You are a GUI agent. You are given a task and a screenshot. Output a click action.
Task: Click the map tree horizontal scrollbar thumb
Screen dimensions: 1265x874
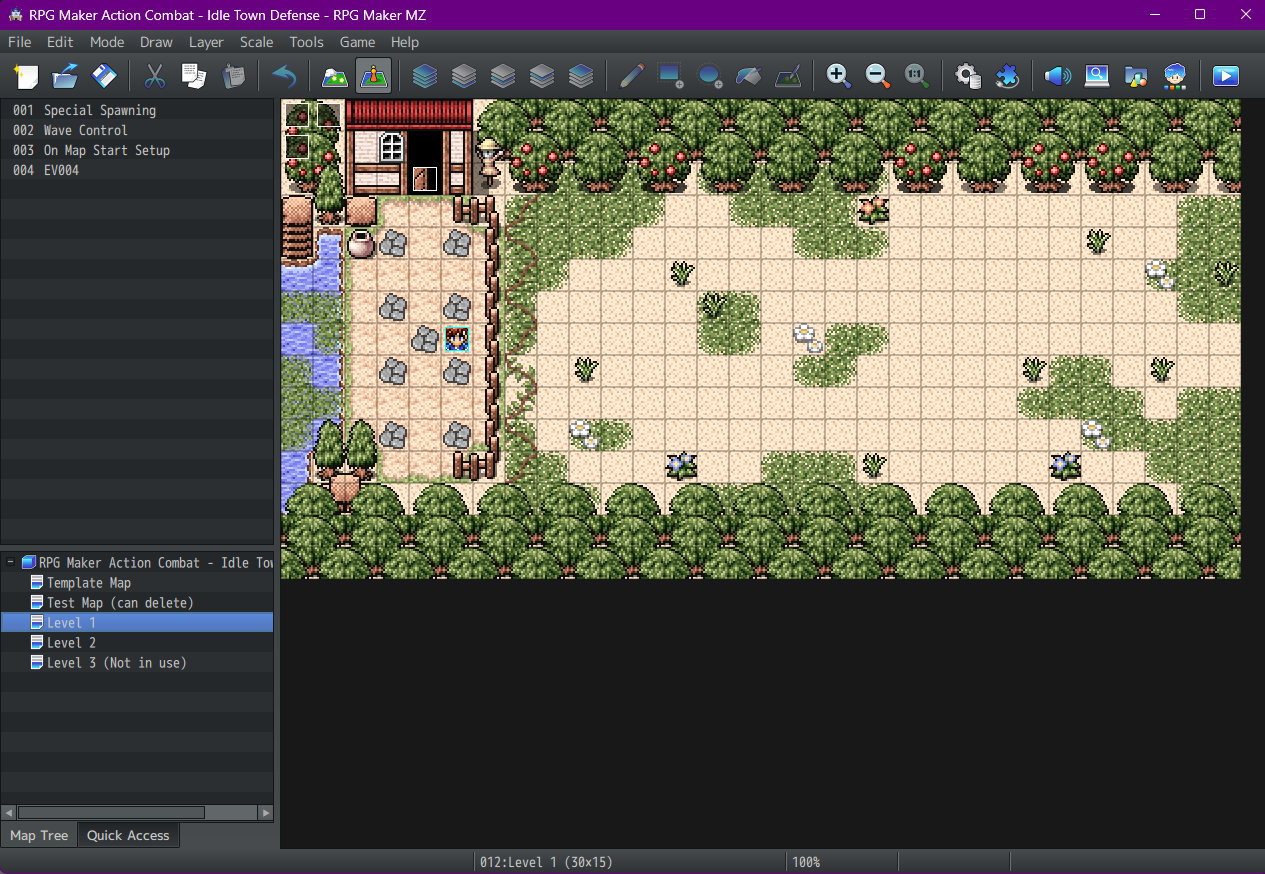(111, 813)
